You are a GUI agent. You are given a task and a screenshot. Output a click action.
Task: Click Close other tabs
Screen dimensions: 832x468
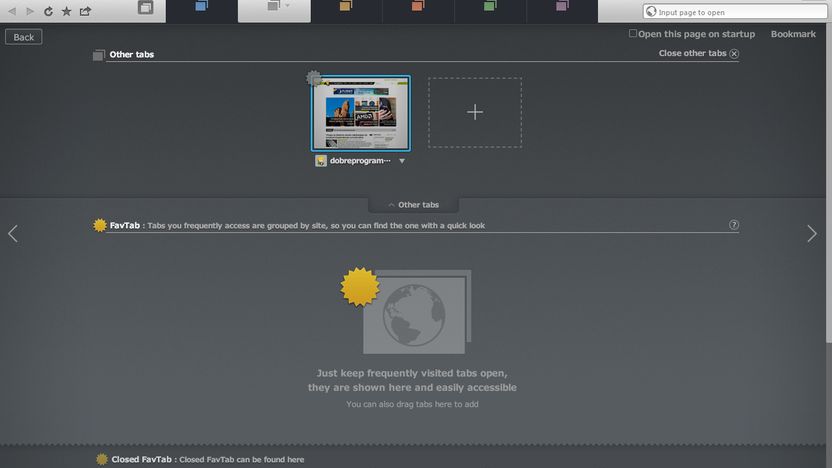coord(692,53)
